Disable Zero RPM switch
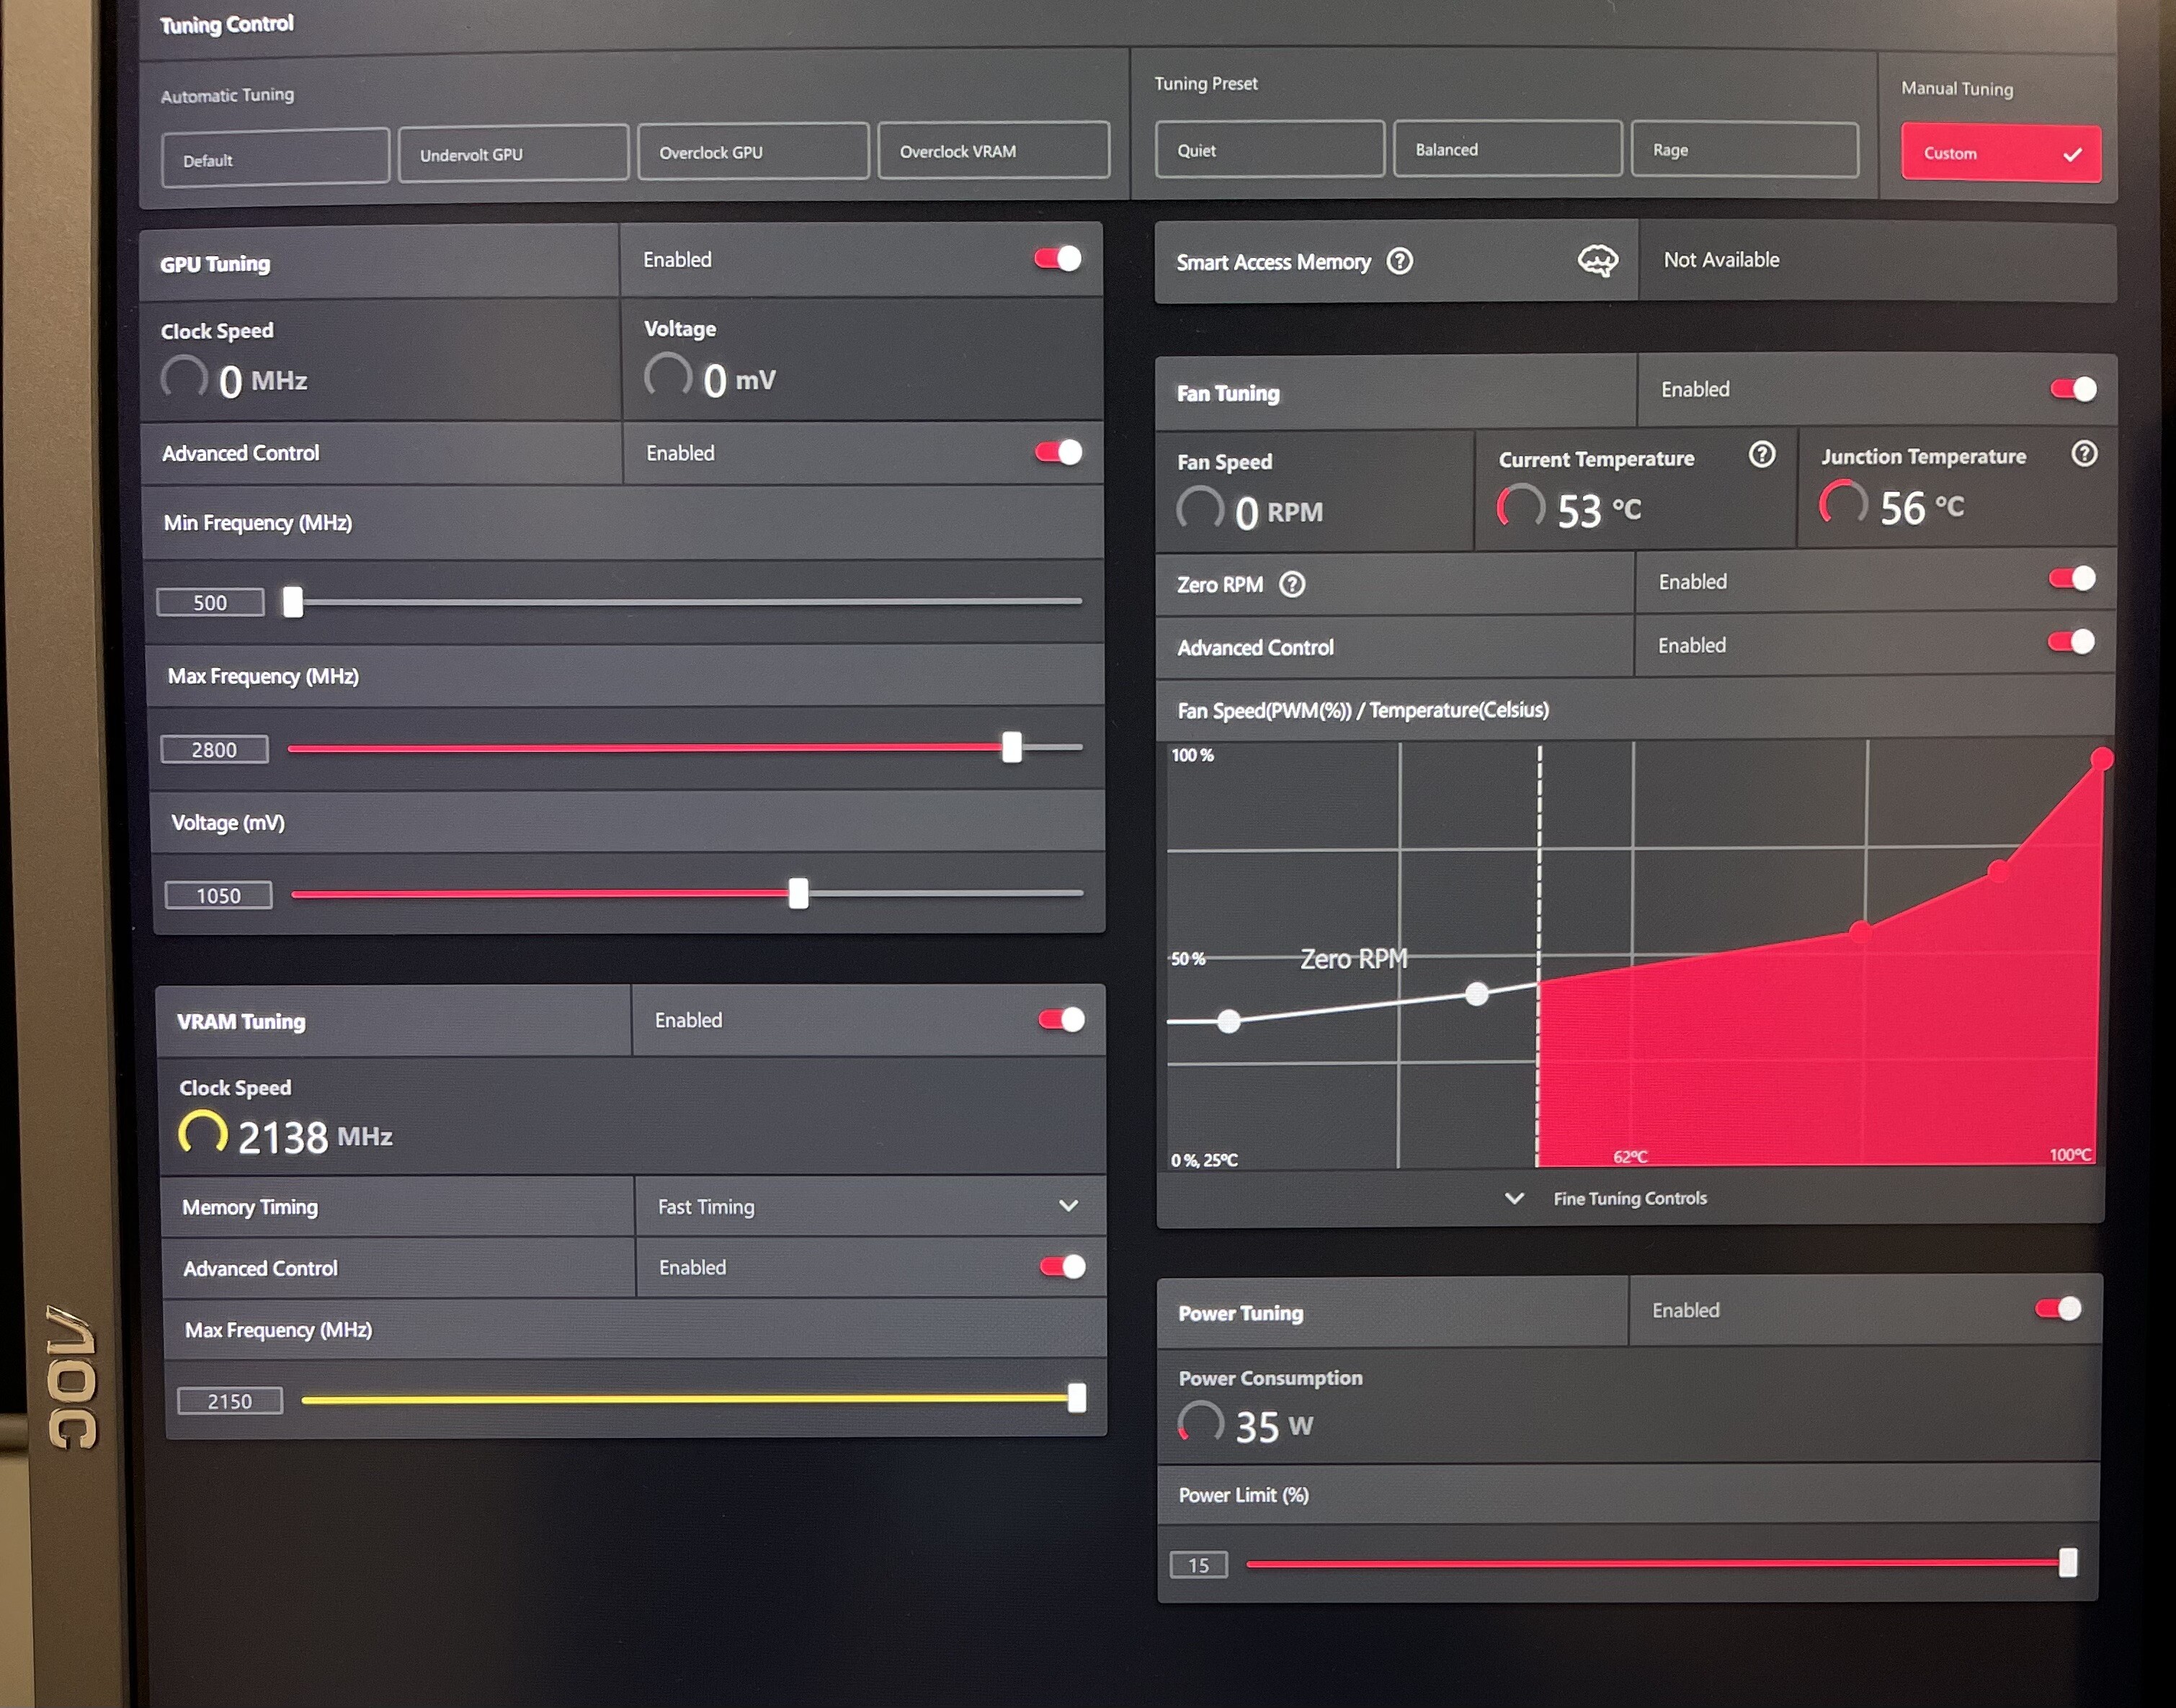The image size is (2176, 1708). (x=2072, y=578)
